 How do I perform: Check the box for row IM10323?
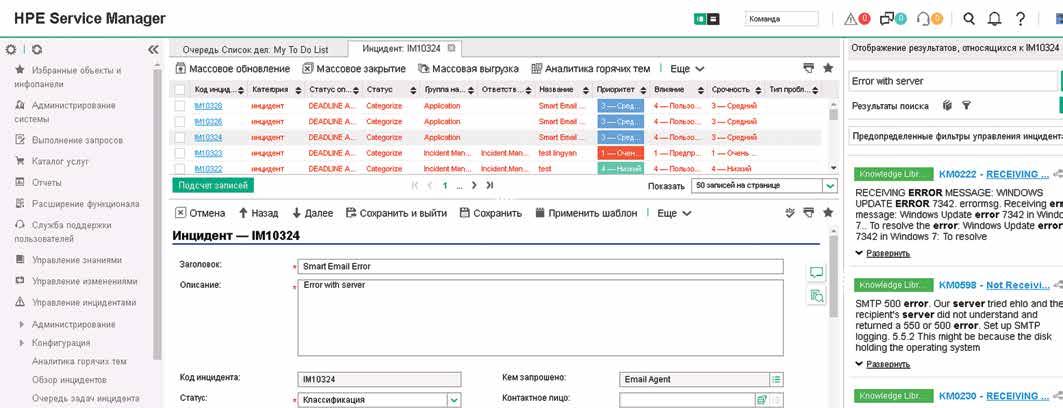tap(180, 153)
